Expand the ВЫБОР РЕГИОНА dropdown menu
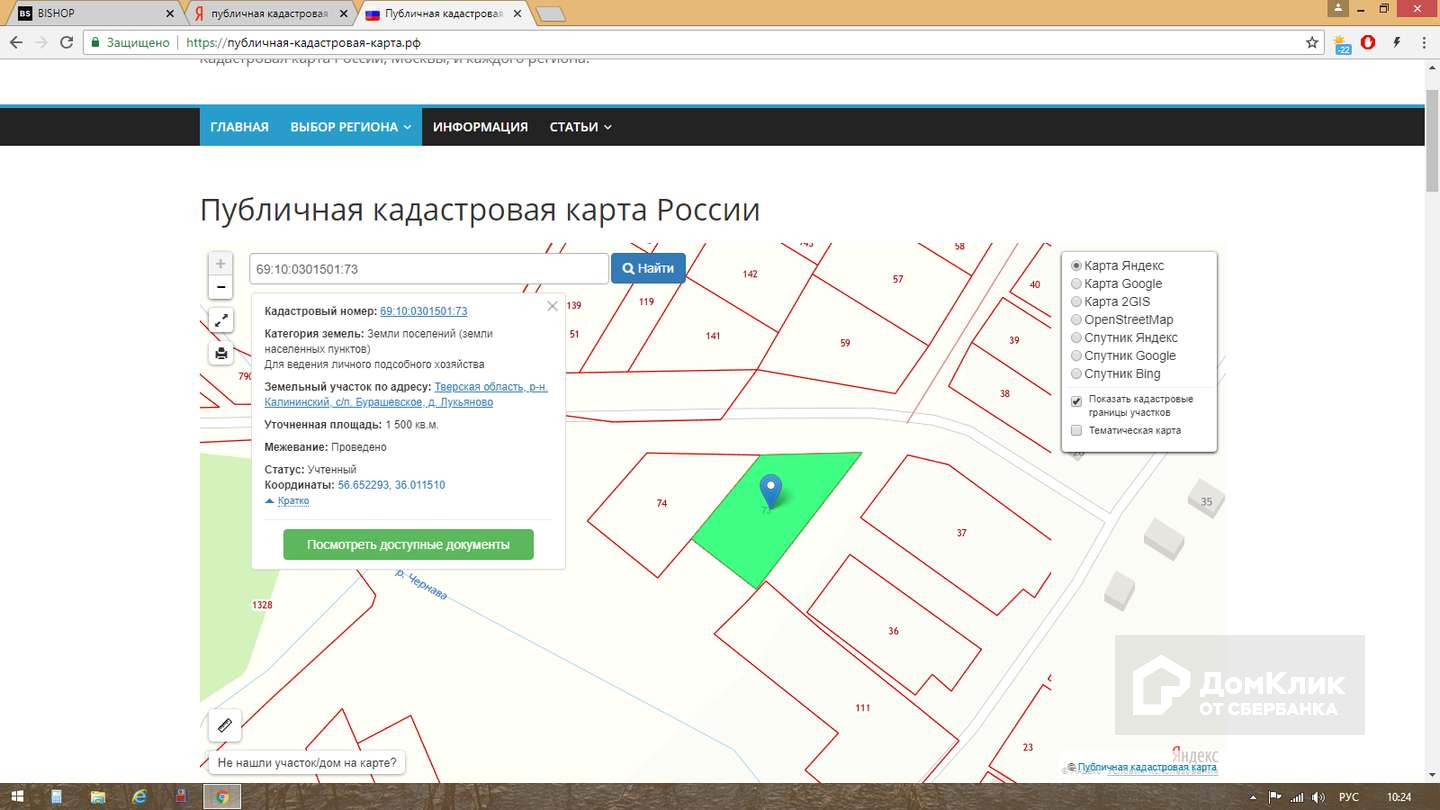The image size is (1440, 810). [x=351, y=127]
